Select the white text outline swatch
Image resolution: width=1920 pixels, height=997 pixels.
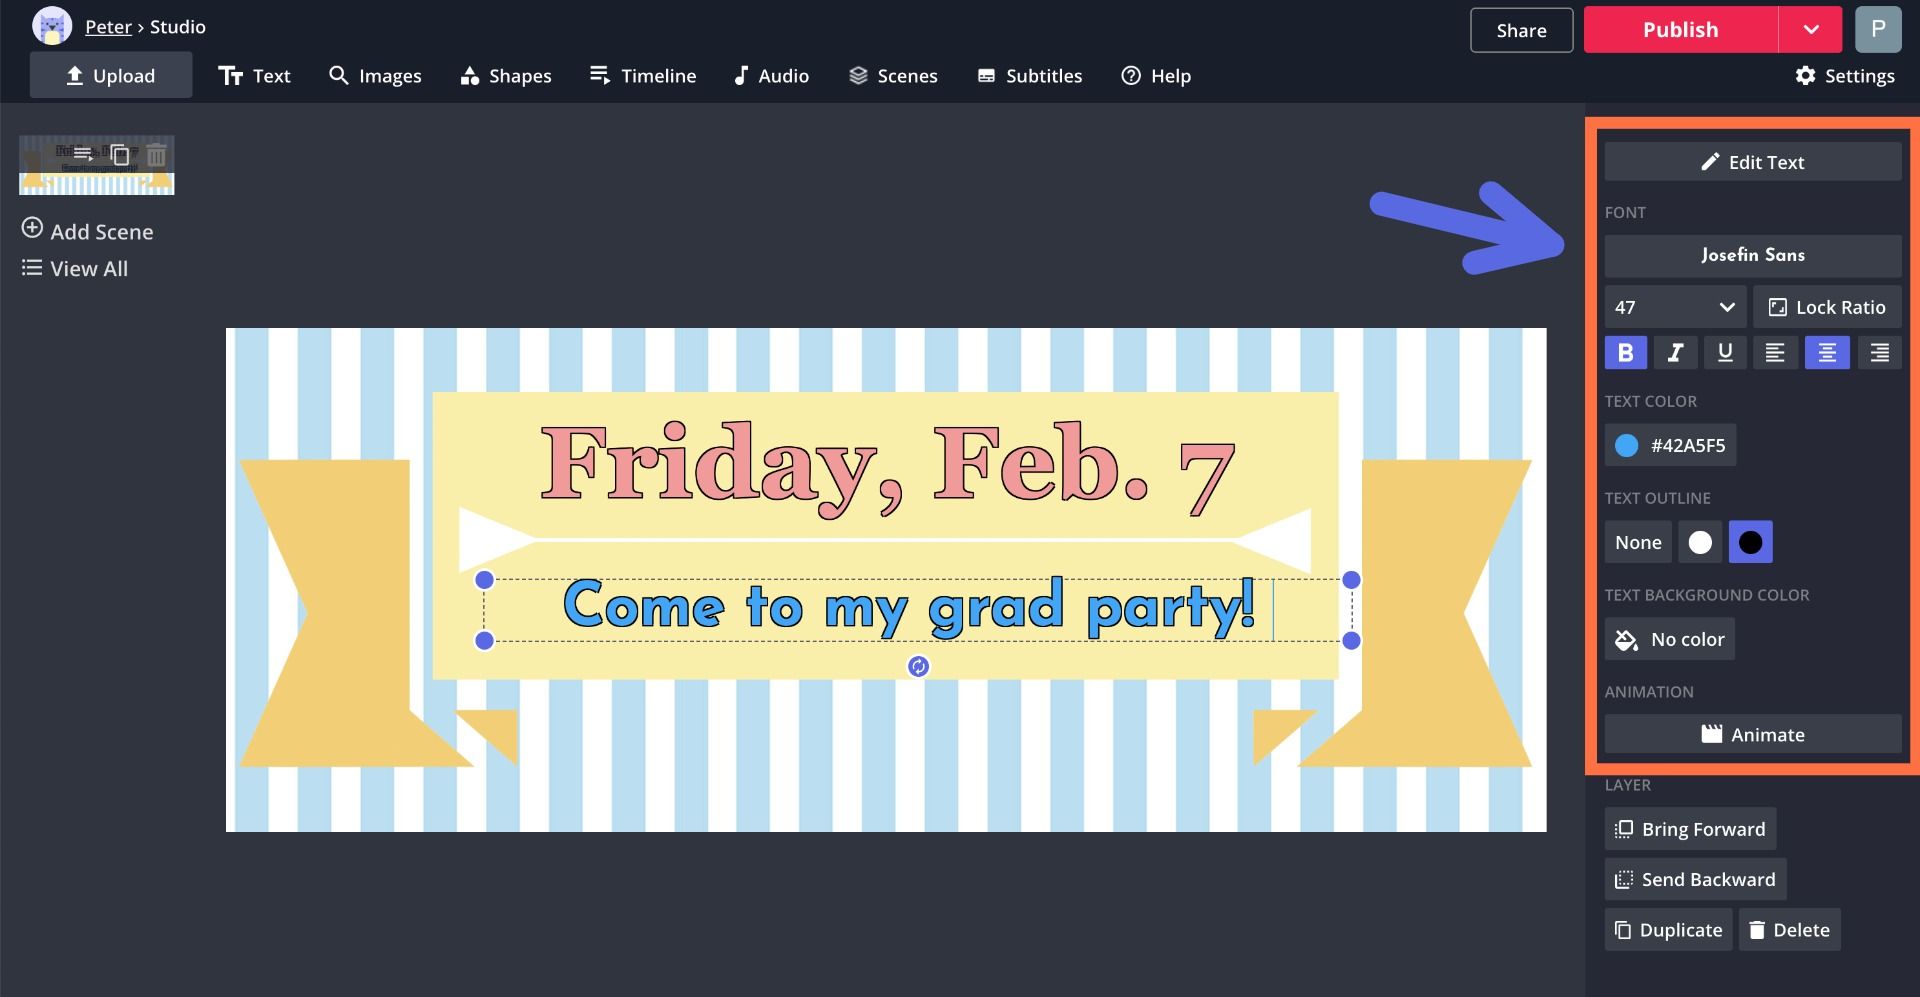[x=1700, y=542]
